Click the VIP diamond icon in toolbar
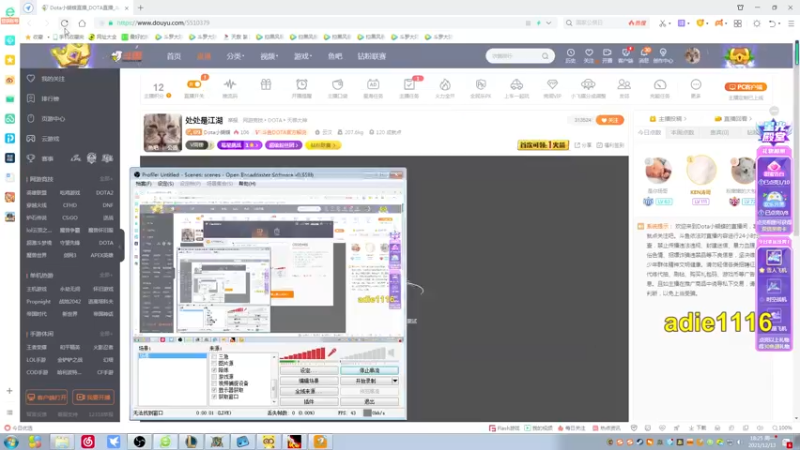This screenshot has height=450, width=800. 552,84
